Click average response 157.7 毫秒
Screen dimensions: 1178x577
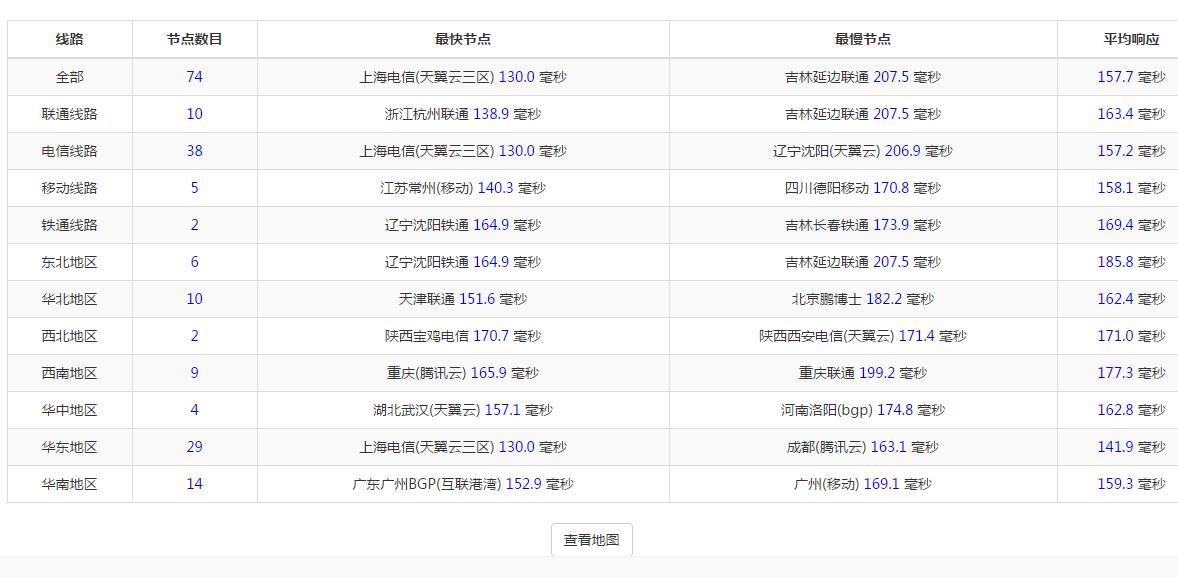point(1131,77)
